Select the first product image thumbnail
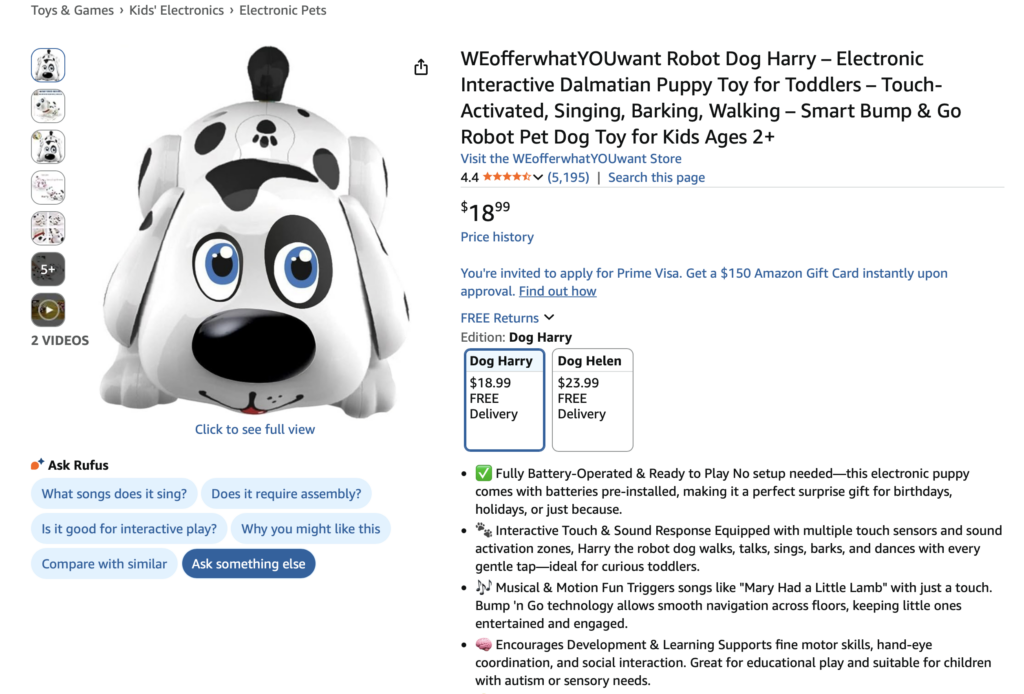Image resolution: width=1024 pixels, height=694 pixels. (47, 64)
